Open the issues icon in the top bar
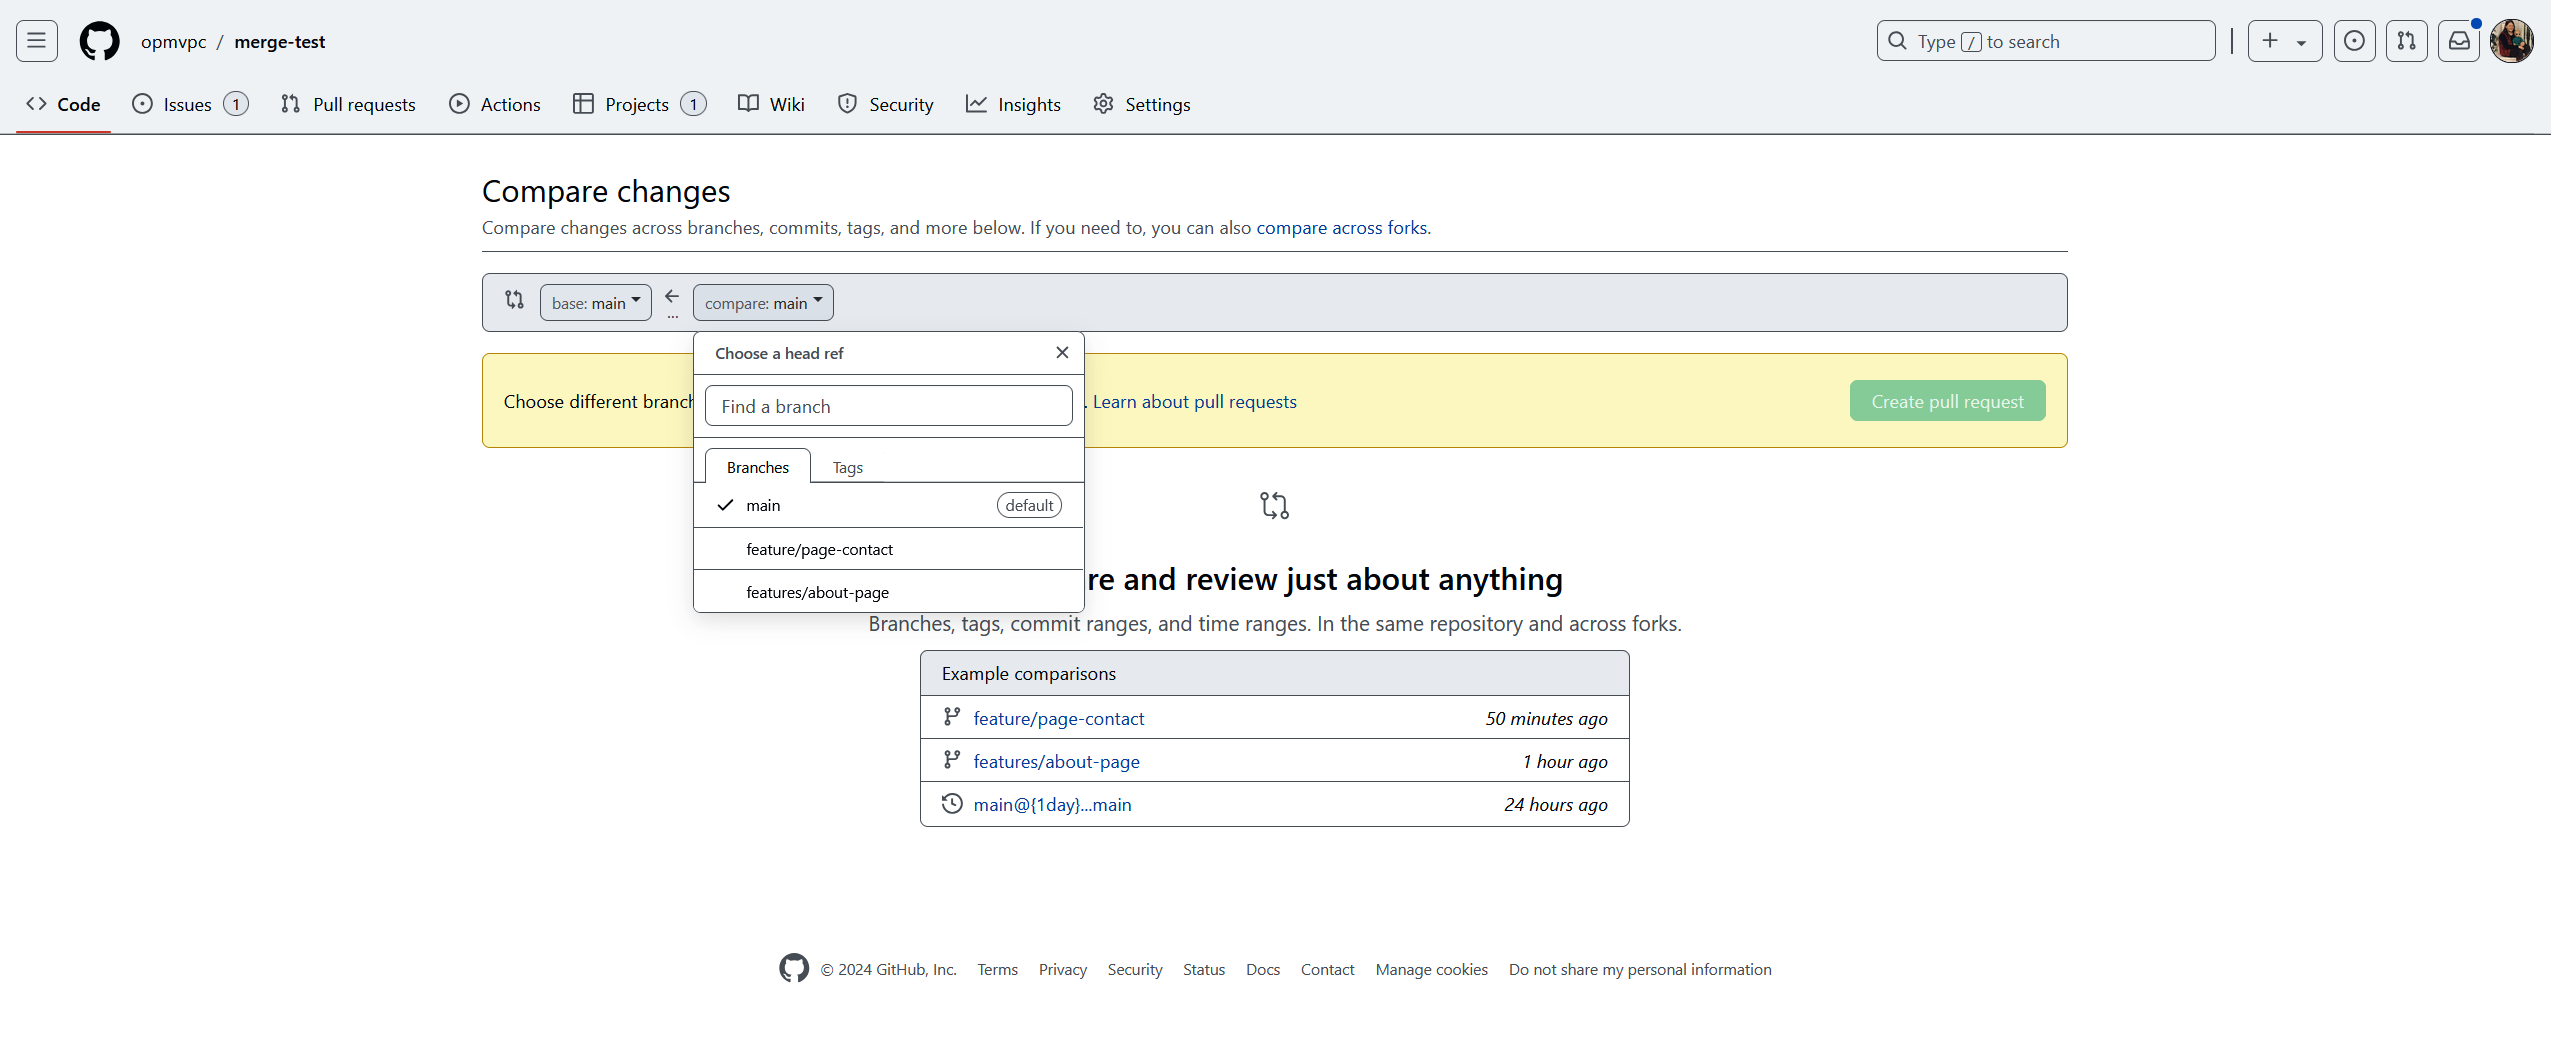 pyautogui.click(x=2354, y=41)
